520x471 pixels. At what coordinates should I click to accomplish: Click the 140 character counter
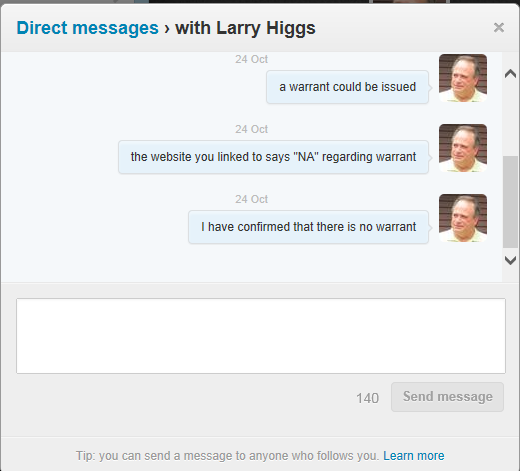[367, 398]
